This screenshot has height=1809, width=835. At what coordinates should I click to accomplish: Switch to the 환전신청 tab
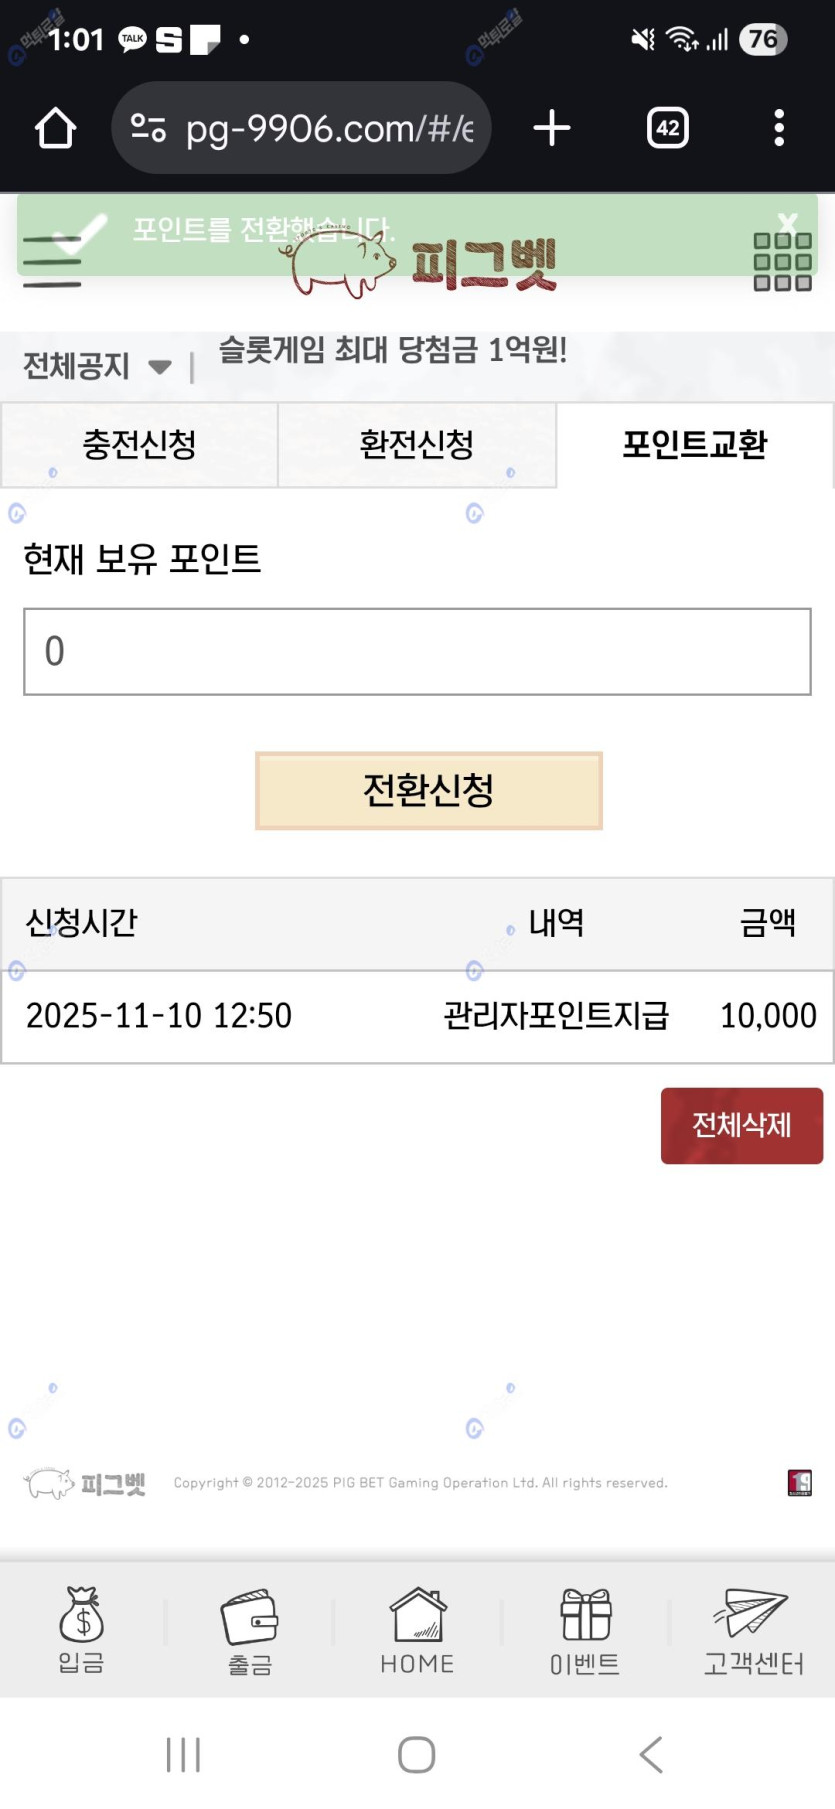pyautogui.click(x=416, y=445)
